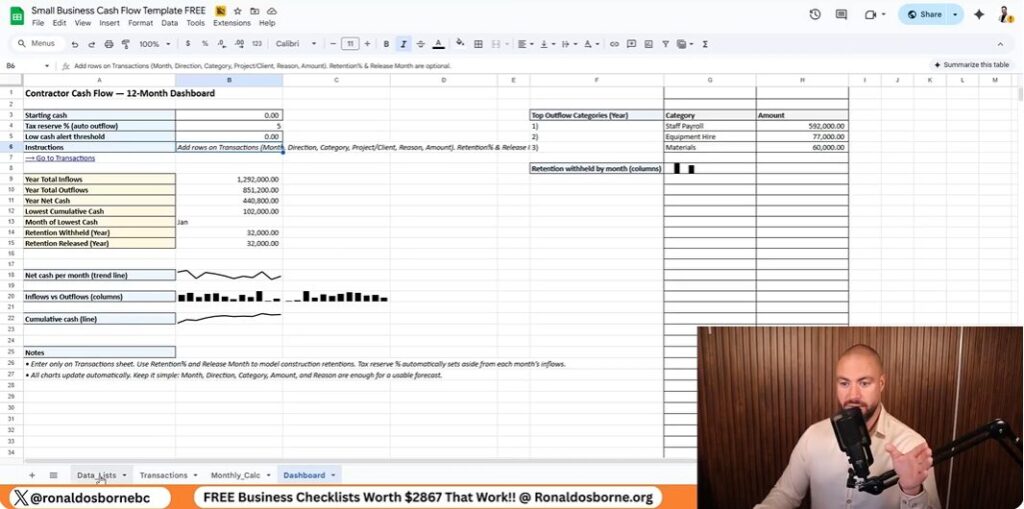Open the Extensions menu
The height and width of the screenshot is (509, 1024).
pos(231,23)
